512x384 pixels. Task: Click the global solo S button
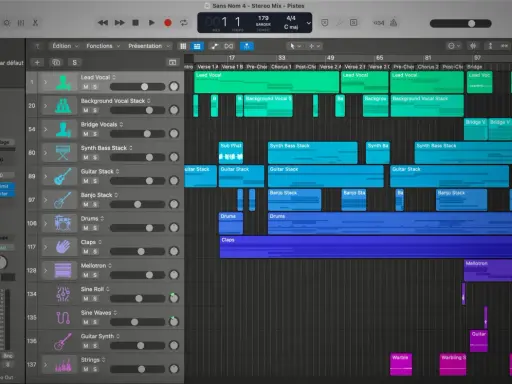(x=74, y=62)
